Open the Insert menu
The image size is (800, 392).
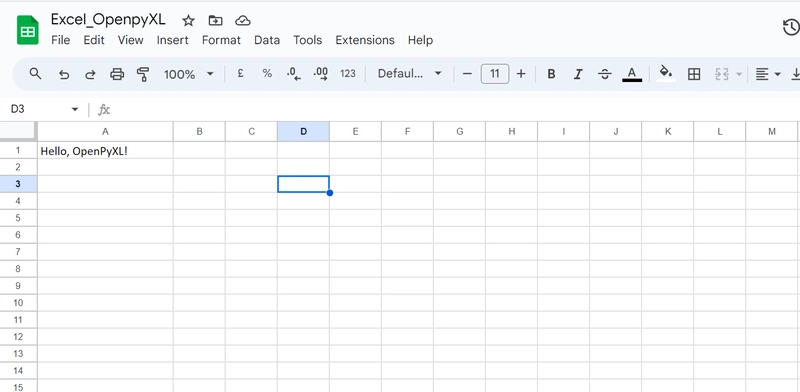tap(172, 40)
